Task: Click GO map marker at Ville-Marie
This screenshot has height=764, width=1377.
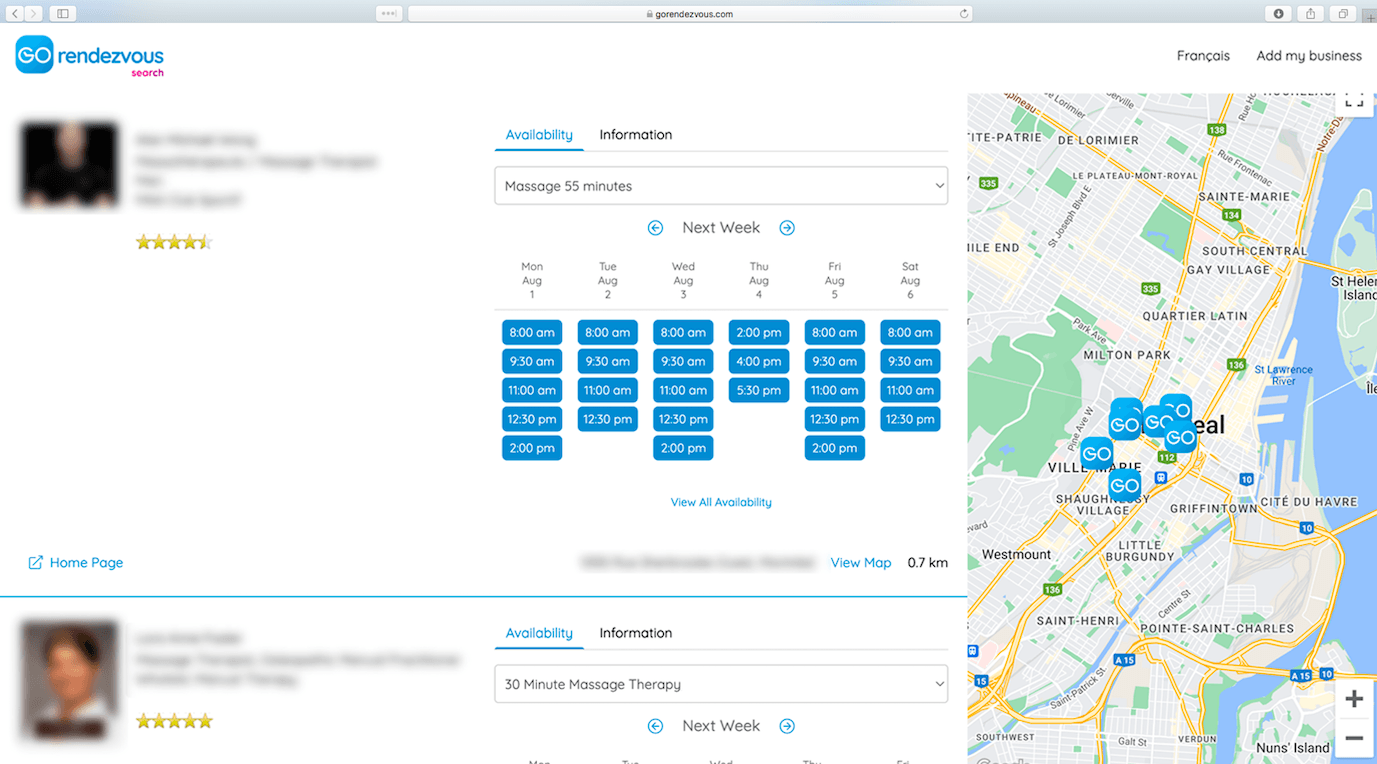Action: [1097, 453]
